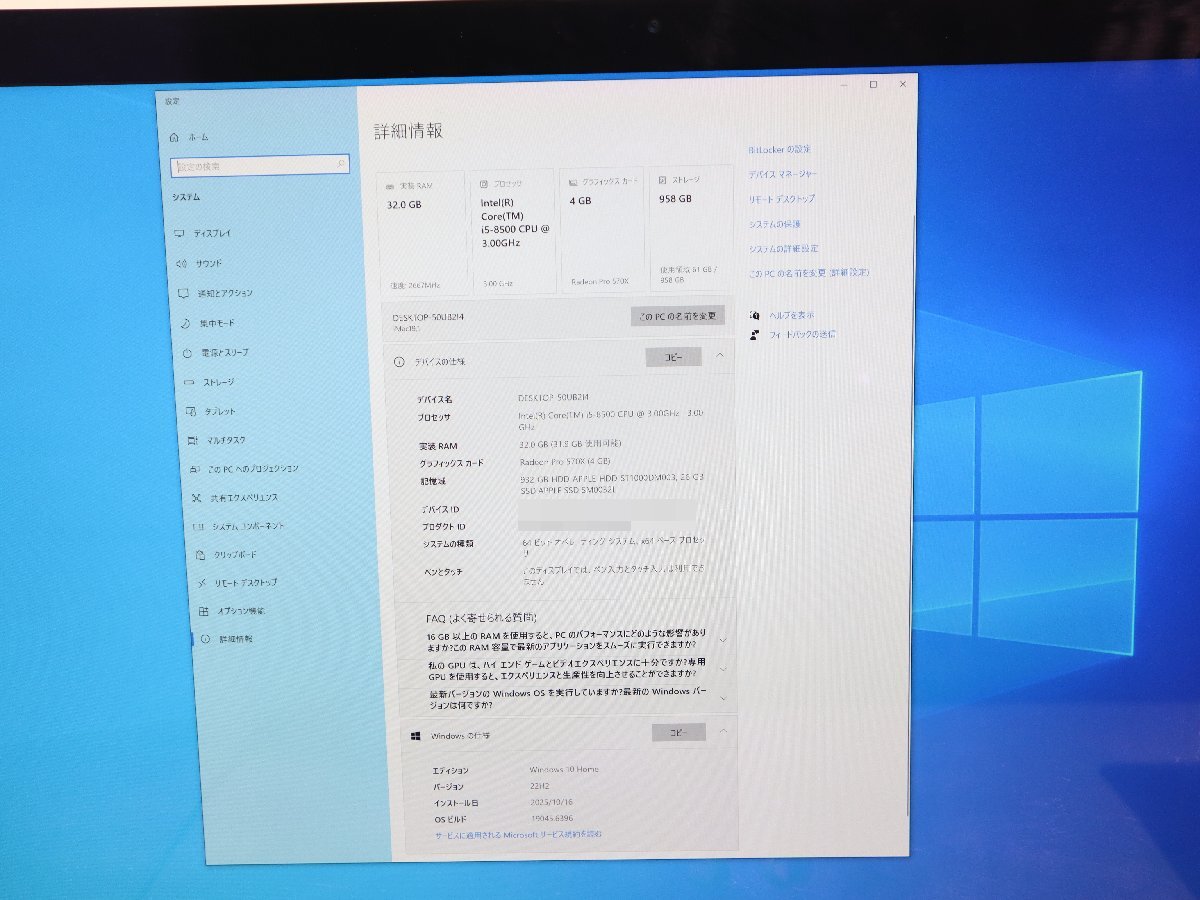The height and width of the screenshot is (900, 1200).
Task: Click the Clipboard (クリップボード) sidebar icon
Action: click(200, 555)
